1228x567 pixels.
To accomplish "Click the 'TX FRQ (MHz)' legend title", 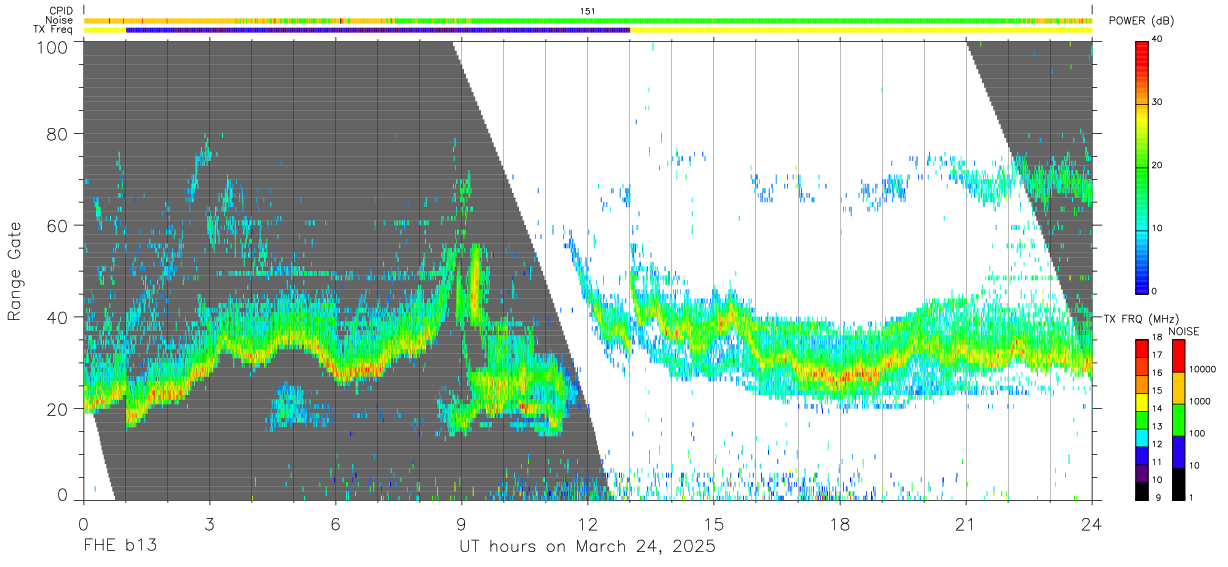I will coord(1141,319).
